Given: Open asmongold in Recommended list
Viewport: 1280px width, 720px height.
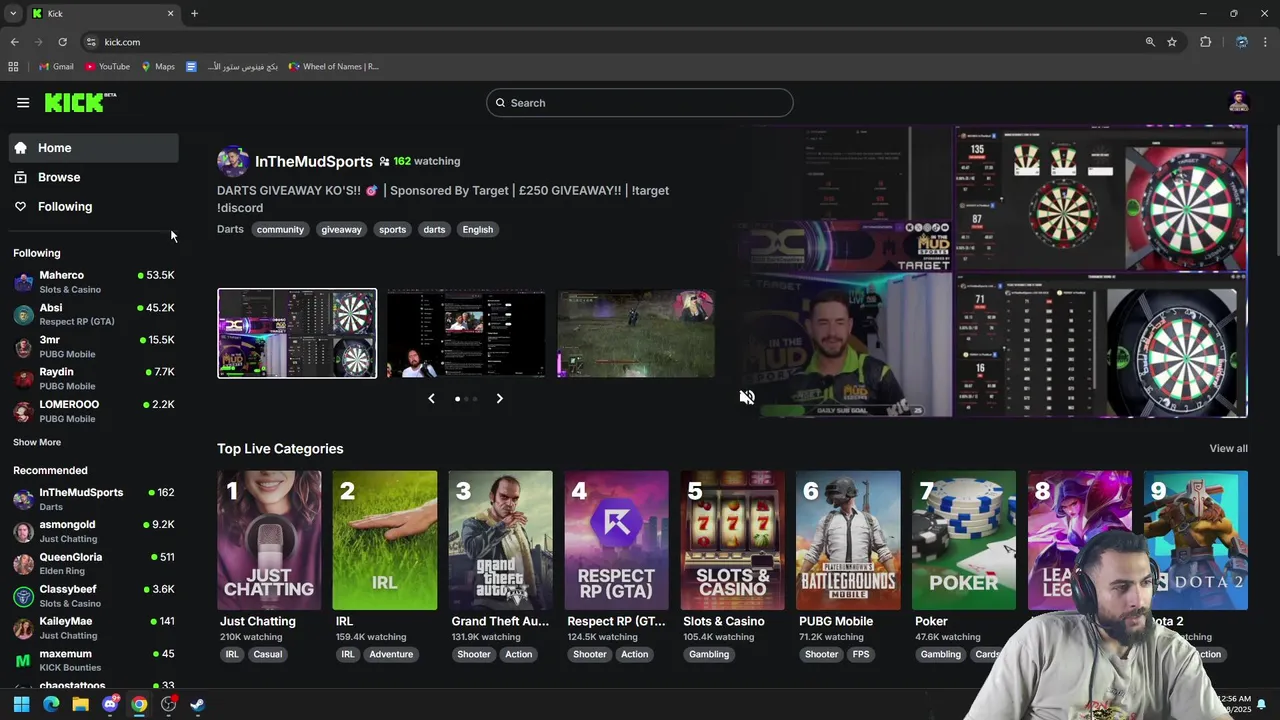Looking at the screenshot, I should pos(94,531).
